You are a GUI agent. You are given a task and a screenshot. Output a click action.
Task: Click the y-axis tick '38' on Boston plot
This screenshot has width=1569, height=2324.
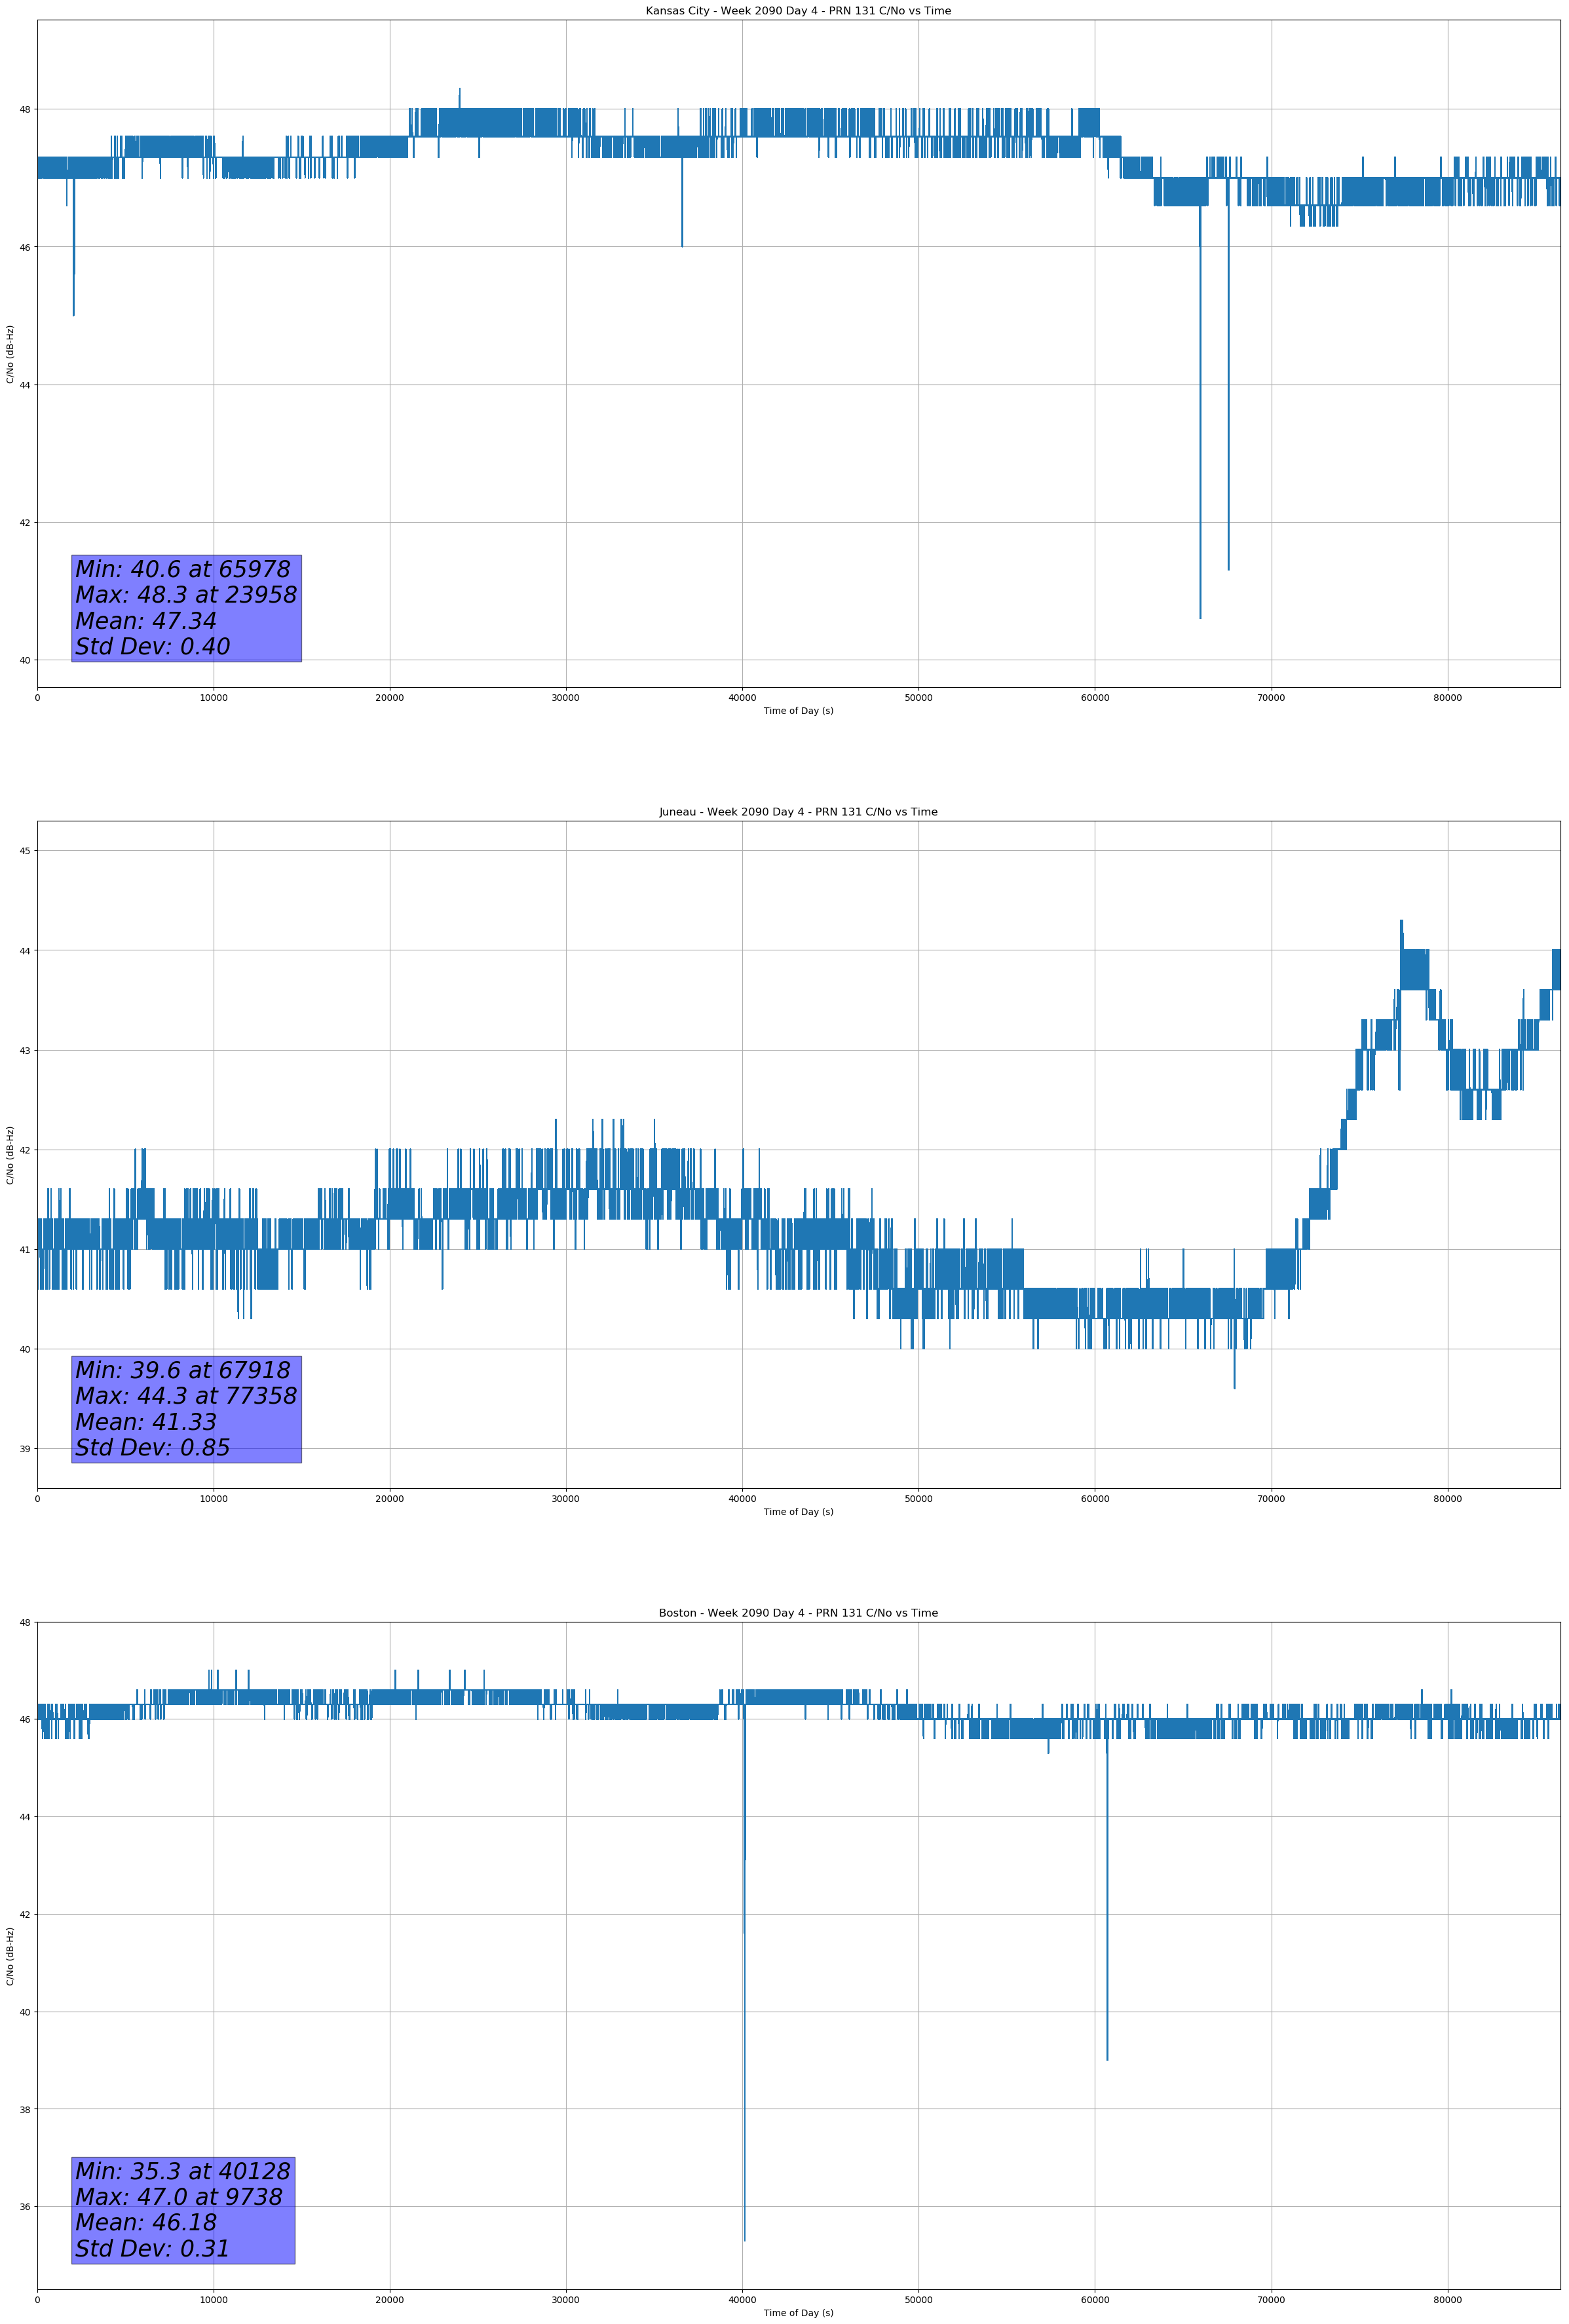click(x=25, y=2110)
